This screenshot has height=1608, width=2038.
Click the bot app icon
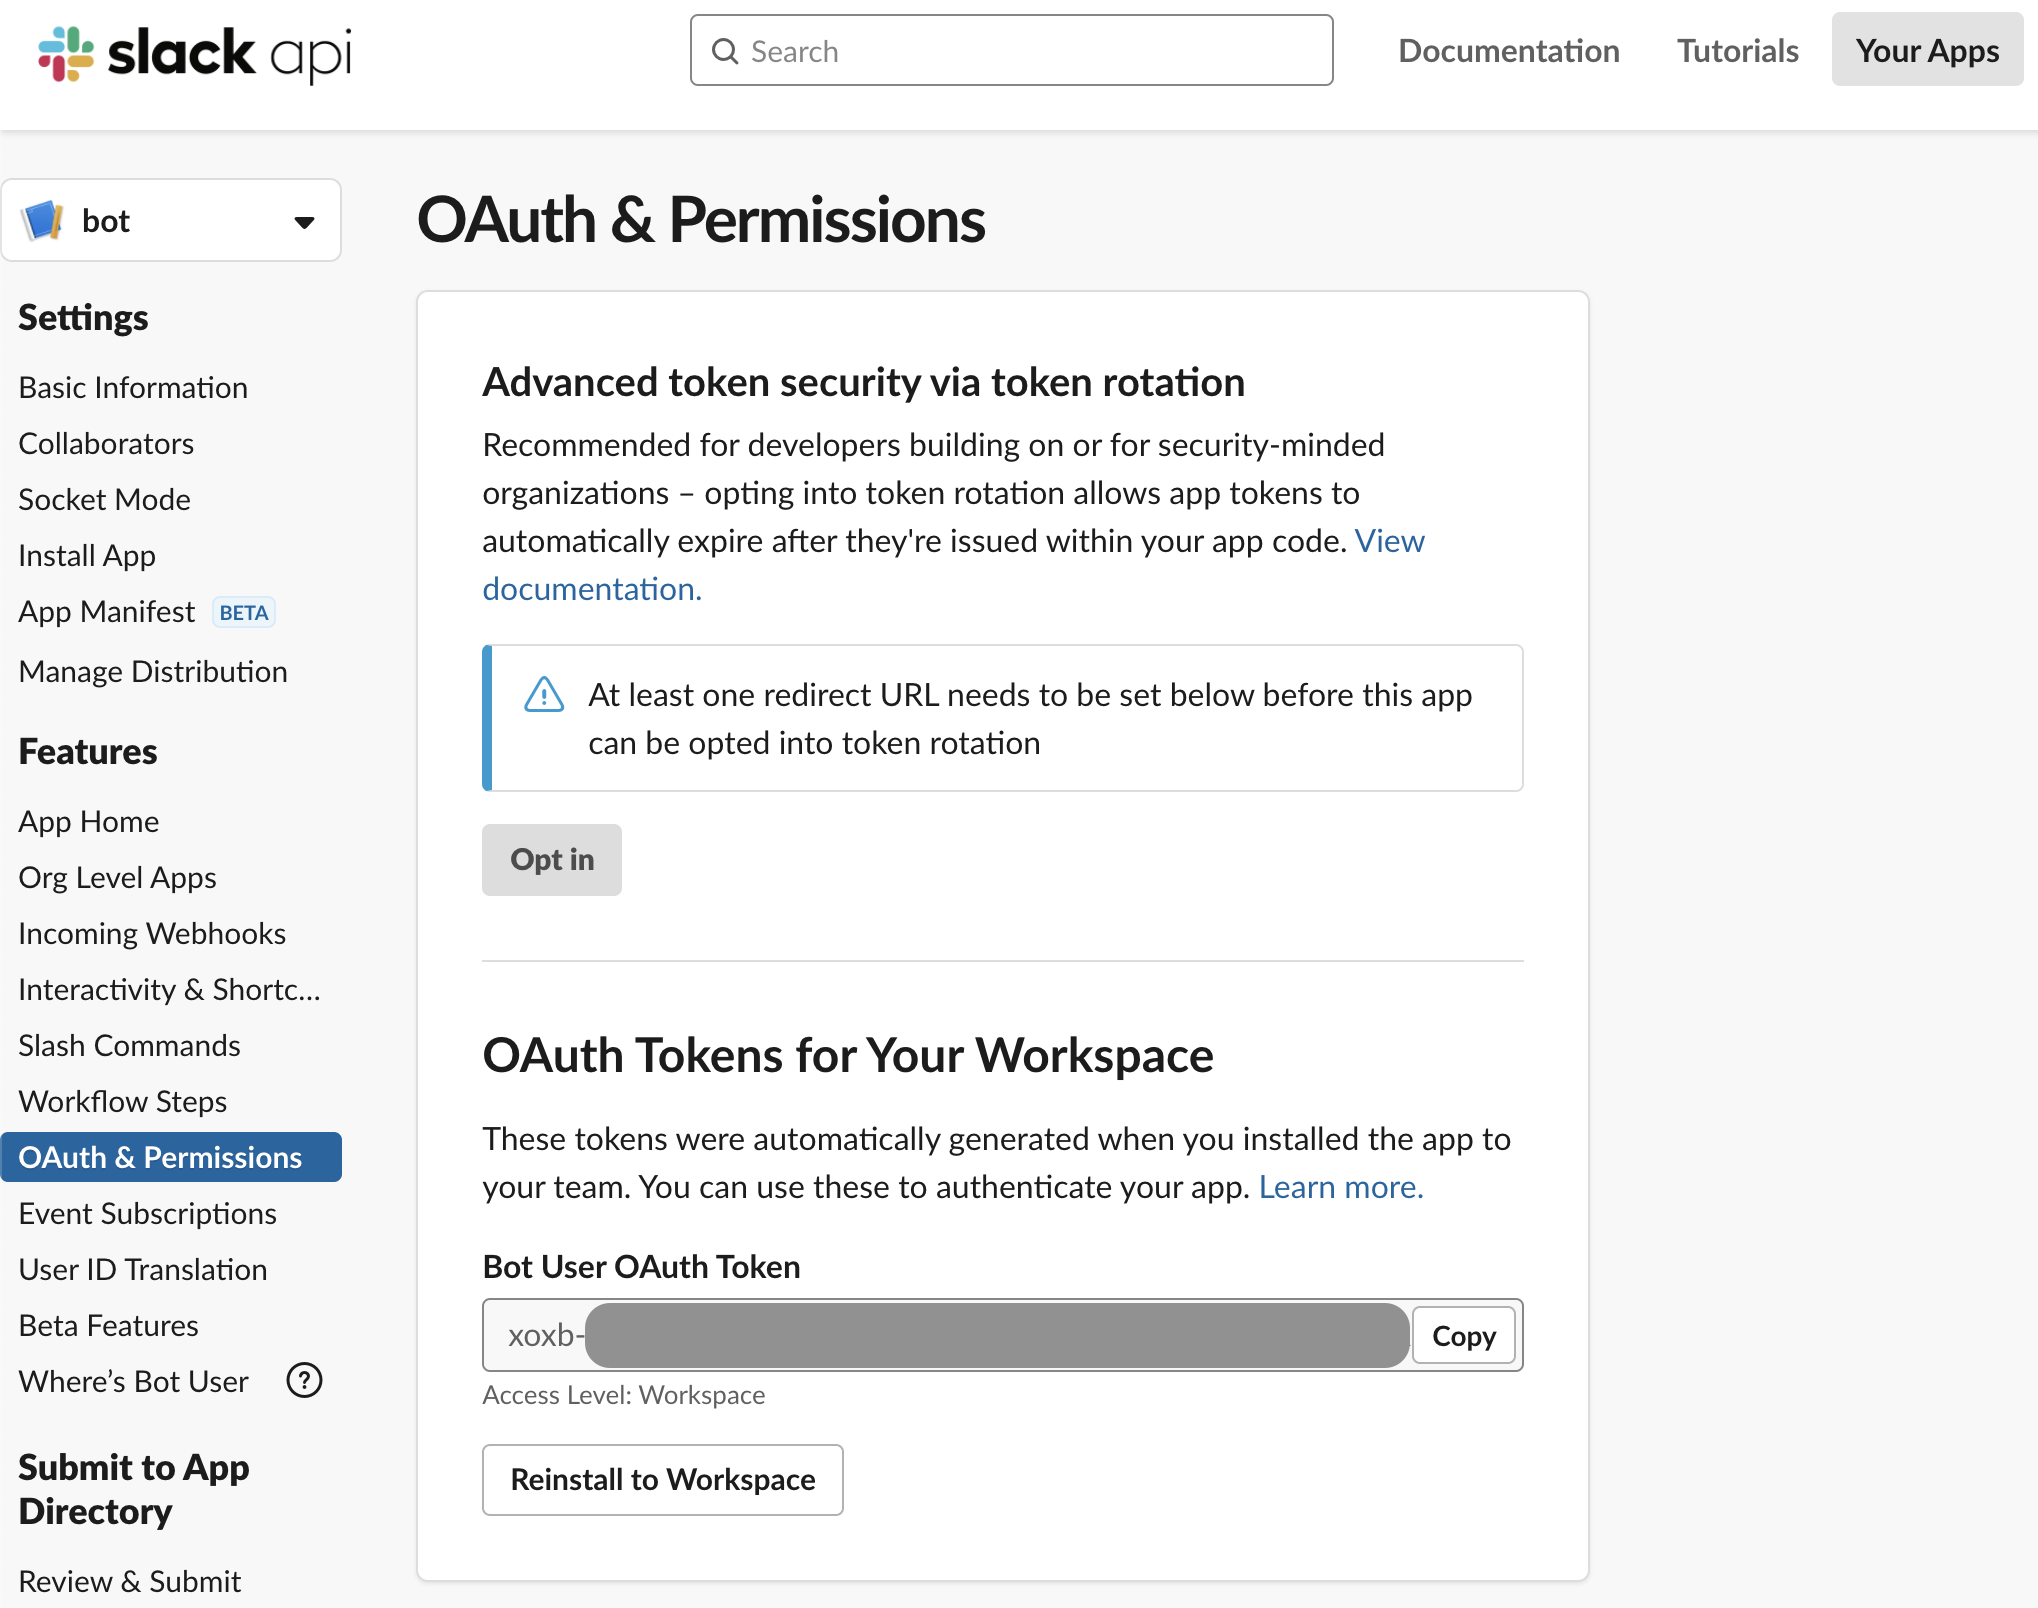pyautogui.click(x=43, y=220)
